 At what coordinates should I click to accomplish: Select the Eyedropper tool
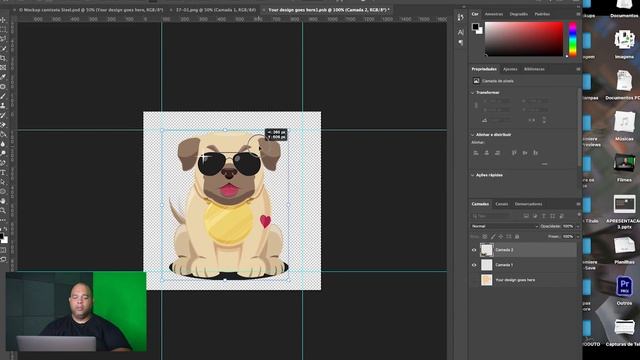coord(3,77)
